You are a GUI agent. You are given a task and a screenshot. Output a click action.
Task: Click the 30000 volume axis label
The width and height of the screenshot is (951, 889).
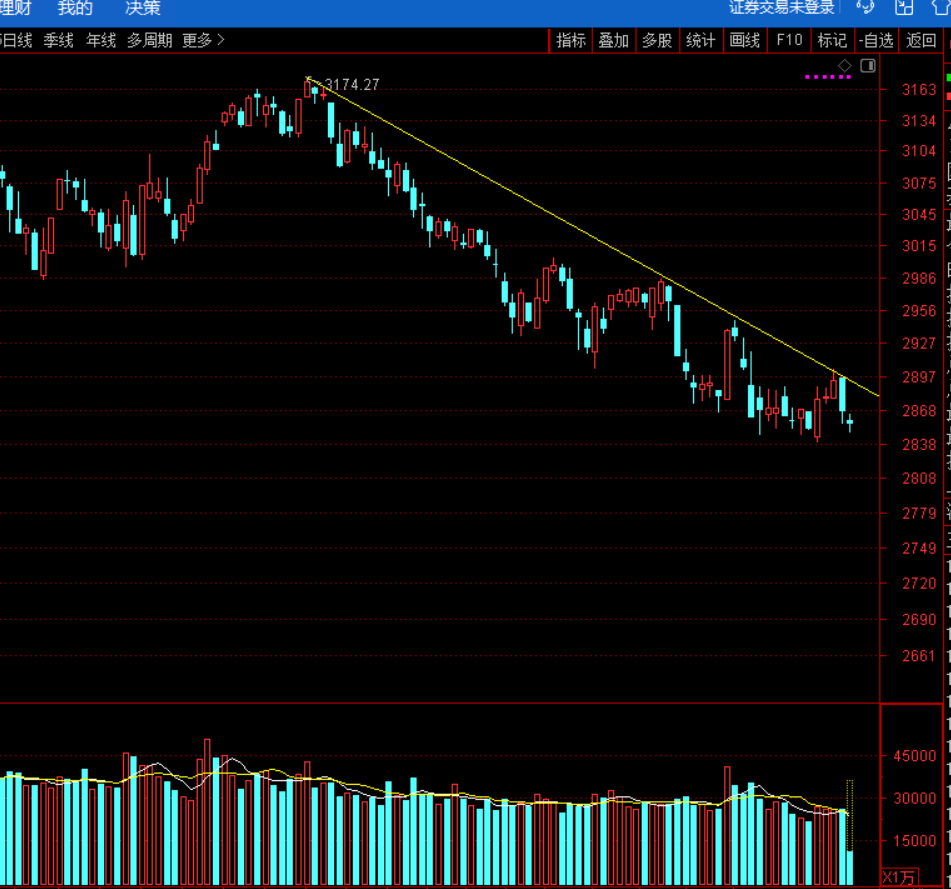click(x=915, y=799)
